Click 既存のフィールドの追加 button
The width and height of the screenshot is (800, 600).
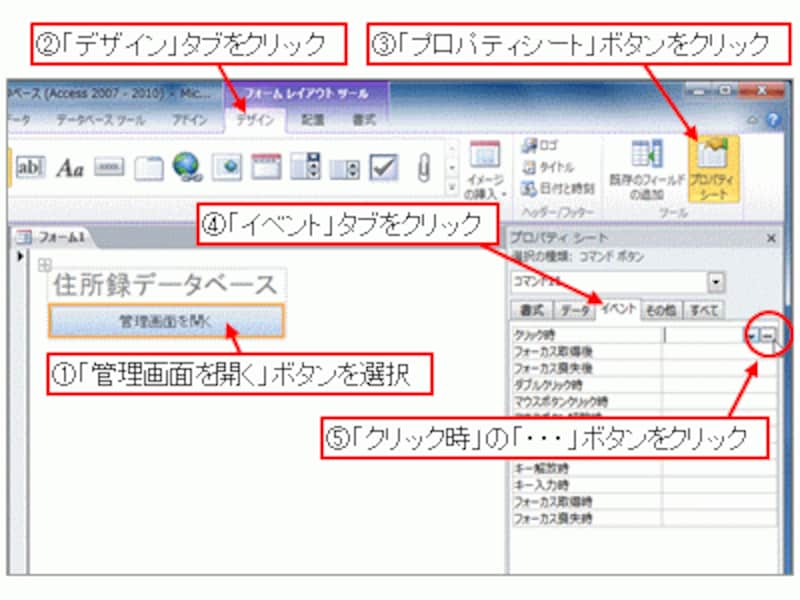646,171
